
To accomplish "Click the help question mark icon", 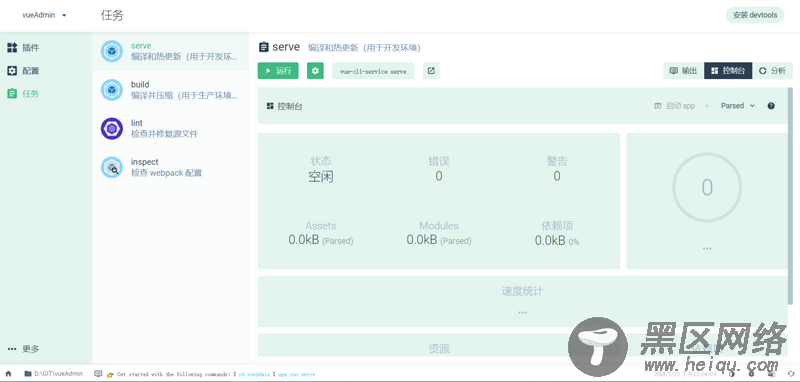I will click(x=771, y=106).
